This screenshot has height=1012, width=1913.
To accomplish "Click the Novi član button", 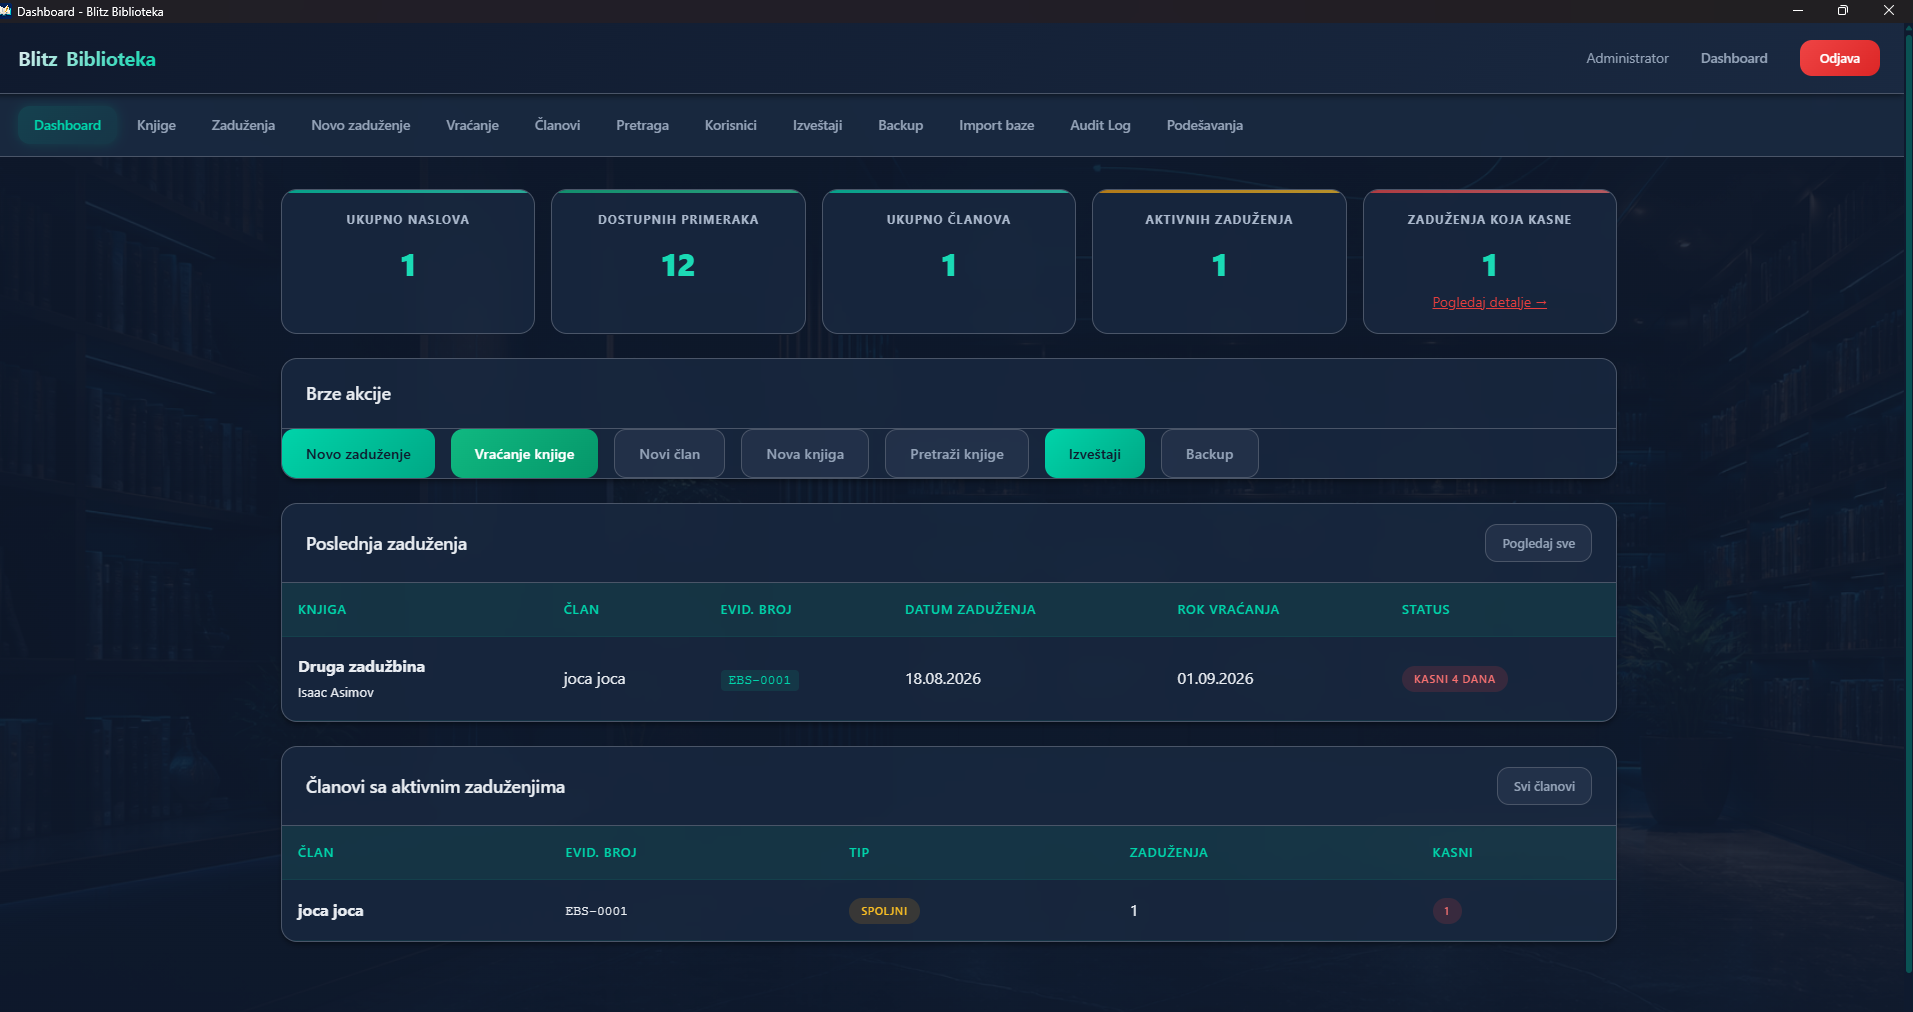I will point(669,454).
